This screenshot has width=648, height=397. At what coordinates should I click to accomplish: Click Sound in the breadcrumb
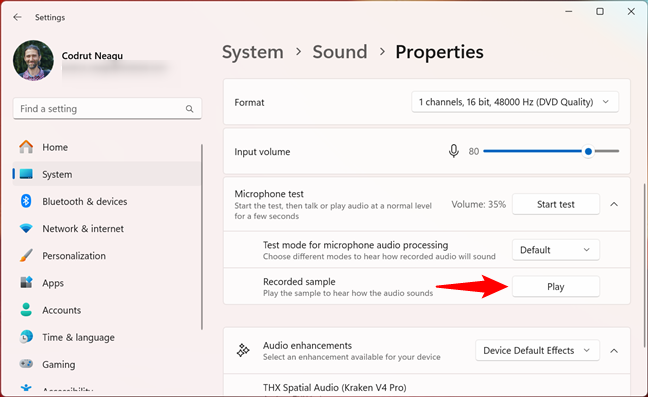[340, 52]
